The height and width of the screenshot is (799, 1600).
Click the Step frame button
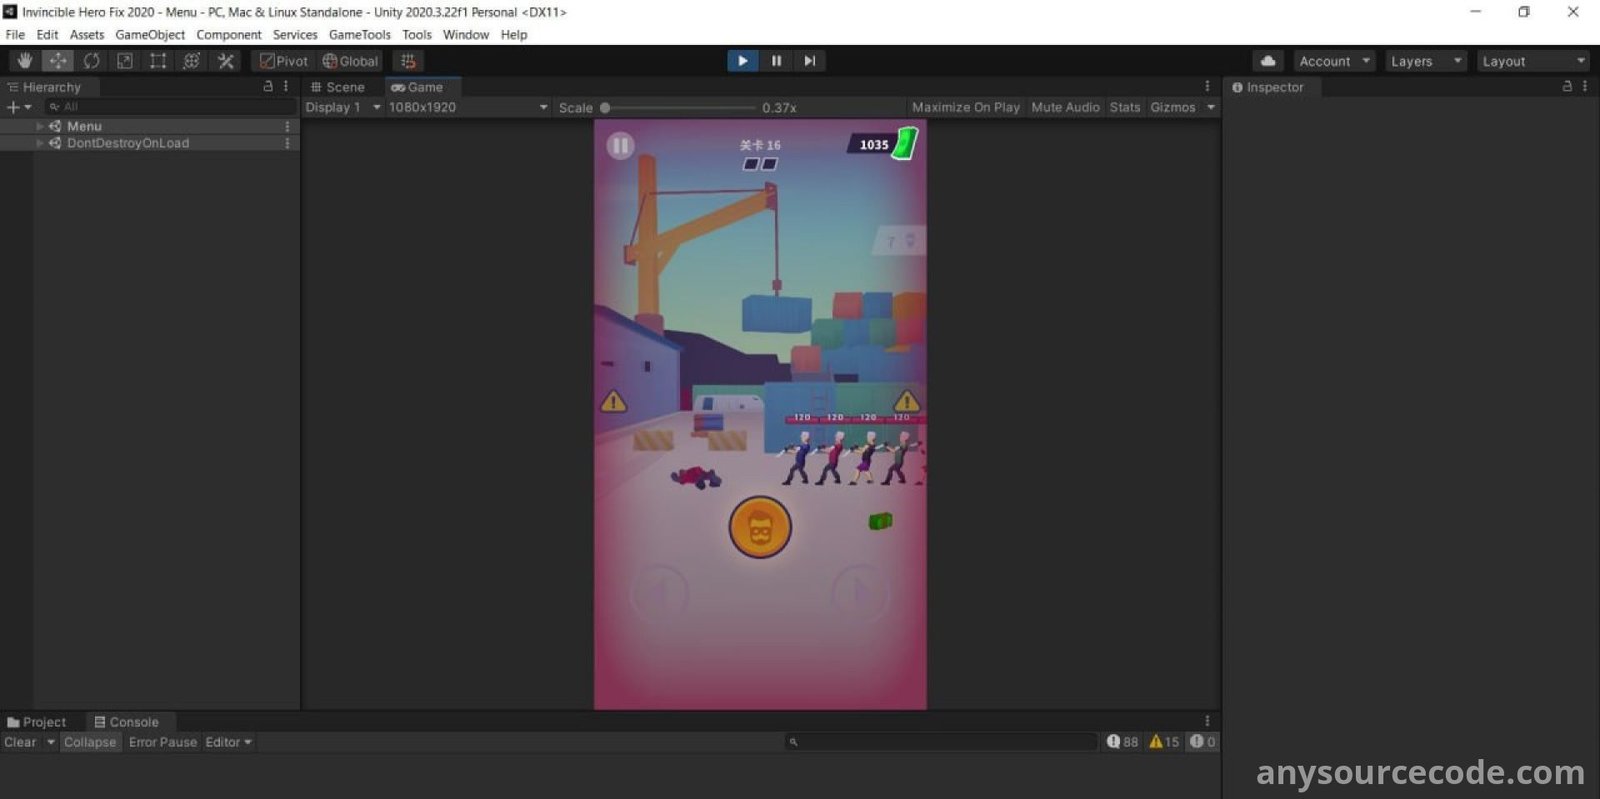coord(809,61)
